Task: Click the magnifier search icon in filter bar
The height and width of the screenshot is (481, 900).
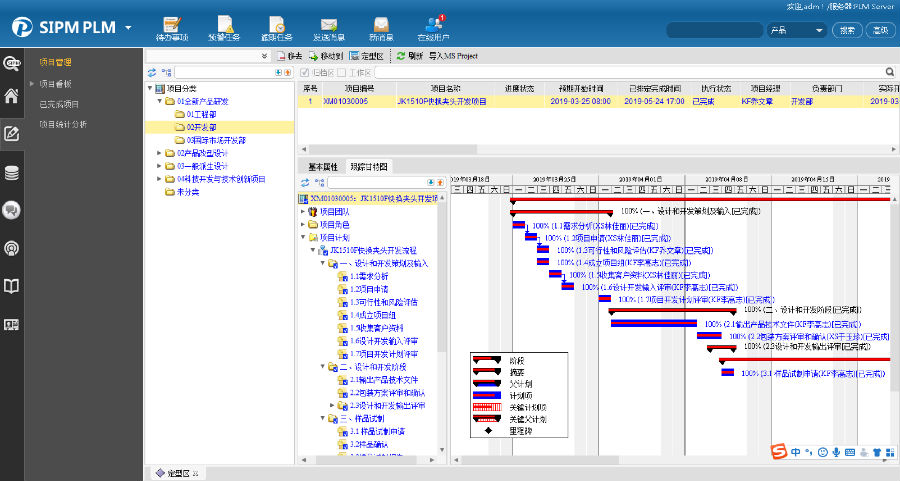Action: pyautogui.click(x=889, y=72)
